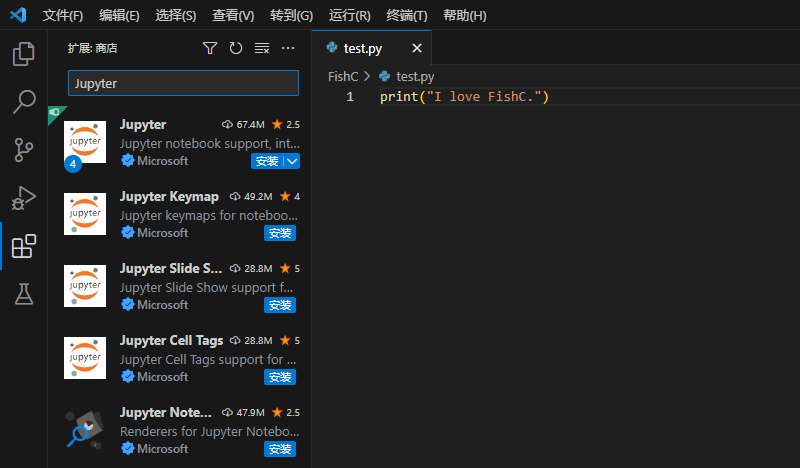Open the 选择(S) menu

176,15
